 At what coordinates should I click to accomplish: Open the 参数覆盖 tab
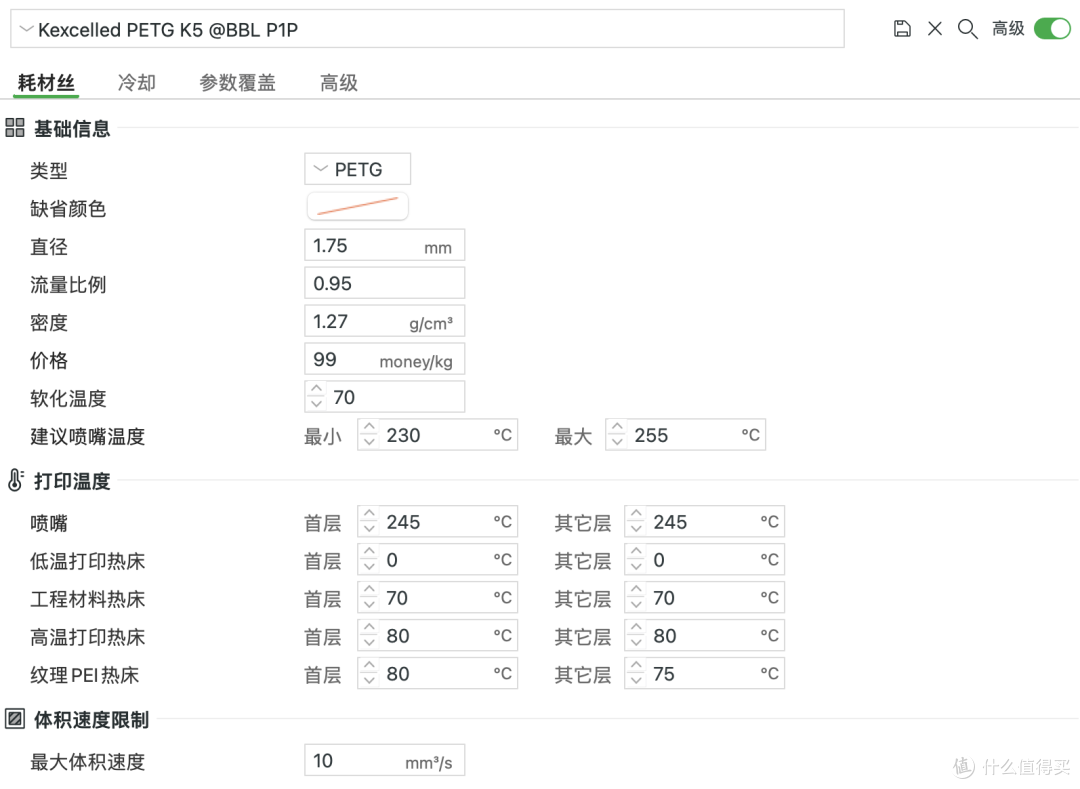pos(237,83)
